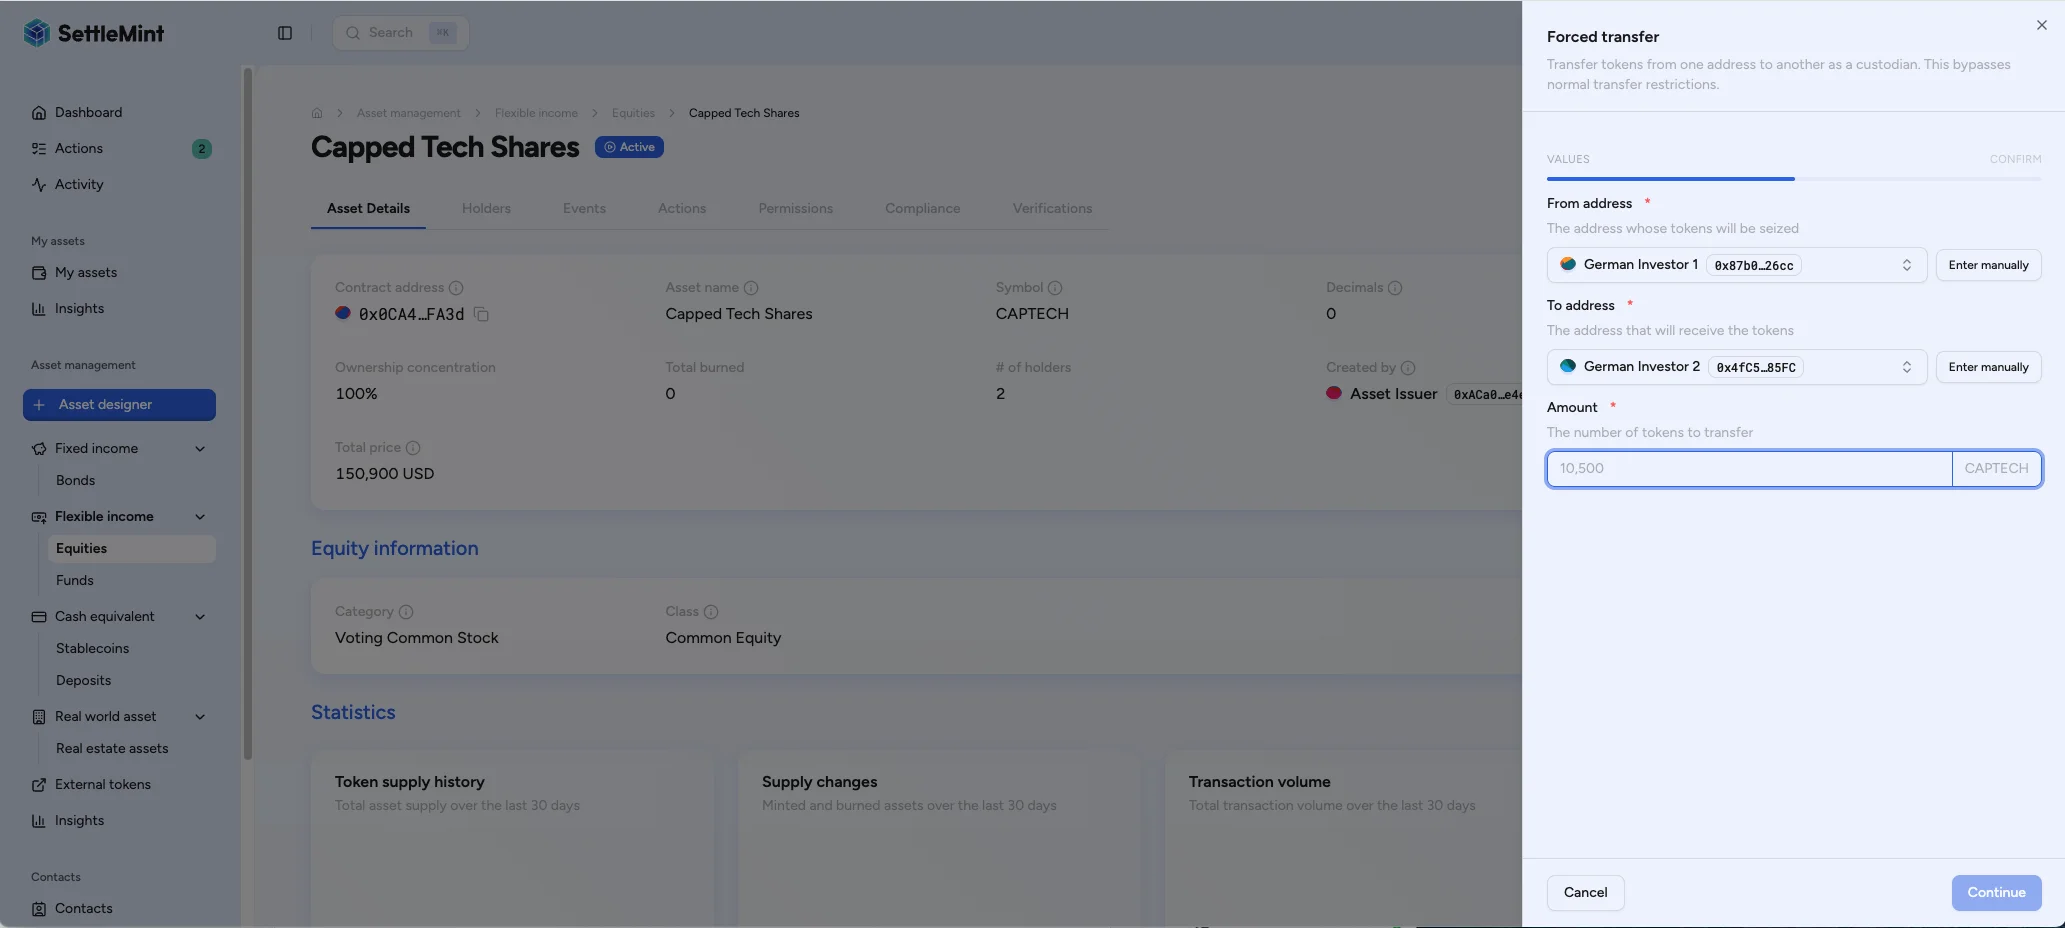
Task: Copy the contract address icon
Action: click(481, 314)
